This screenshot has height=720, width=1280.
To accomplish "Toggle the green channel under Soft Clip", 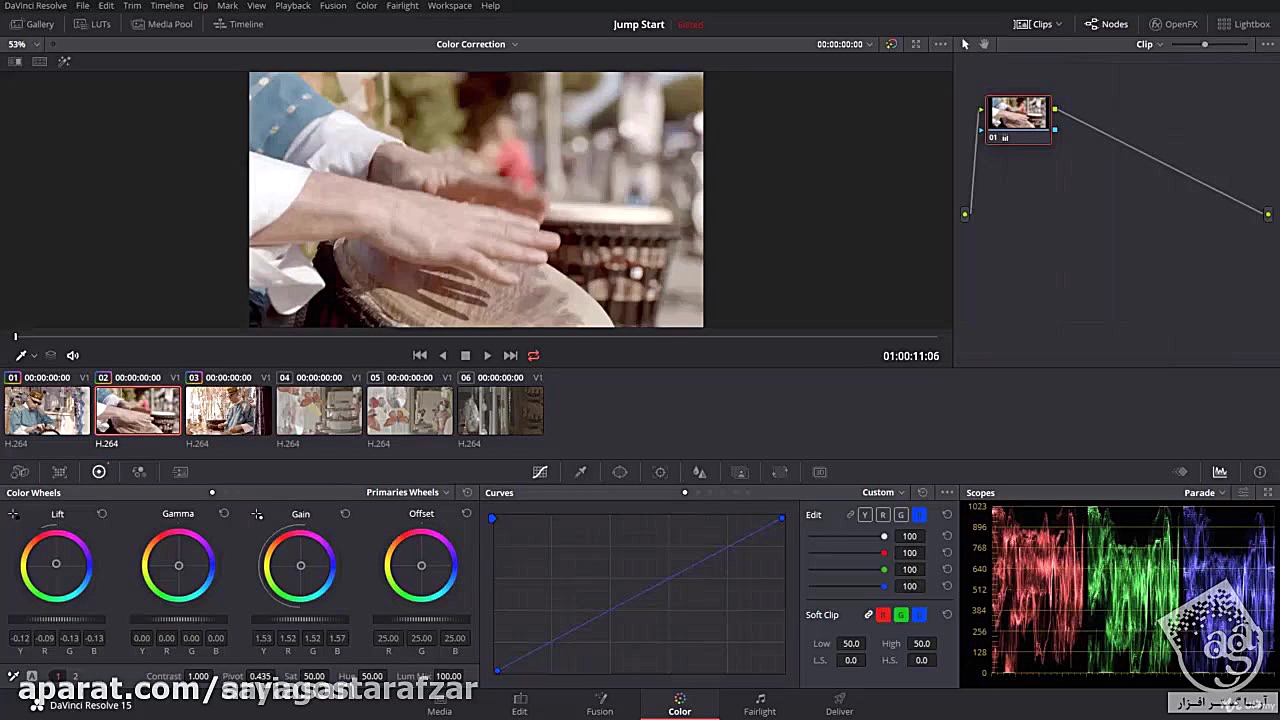I will [x=901, y=615].
